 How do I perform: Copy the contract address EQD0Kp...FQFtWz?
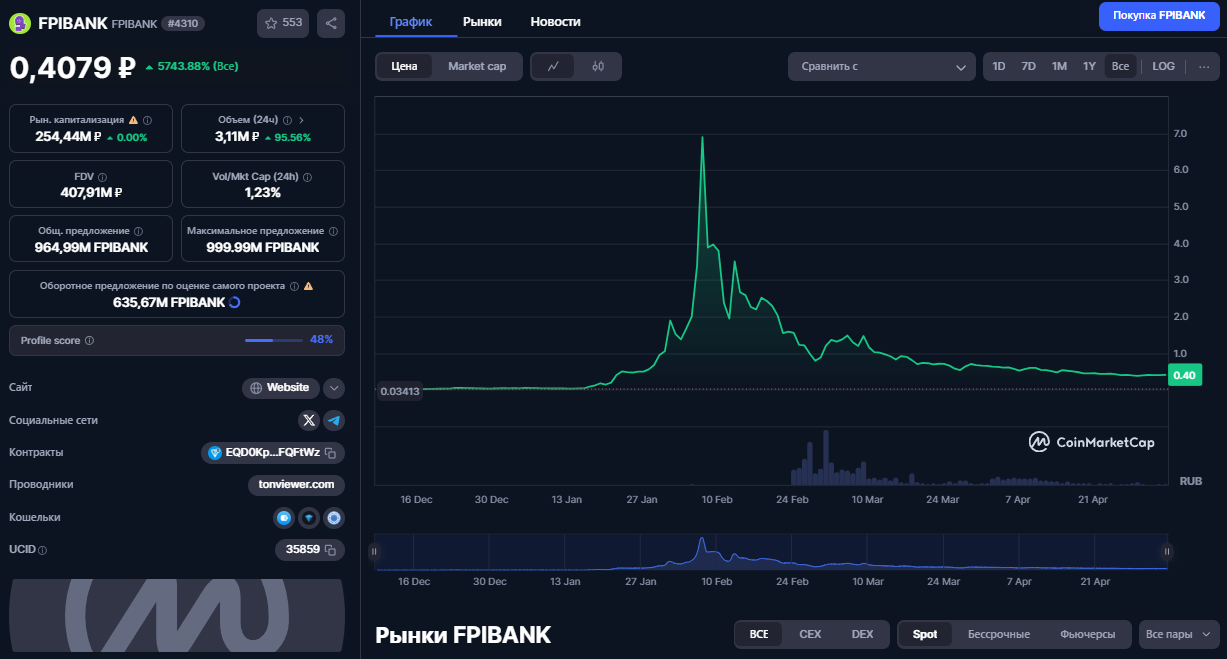click(x=330, y=453)
